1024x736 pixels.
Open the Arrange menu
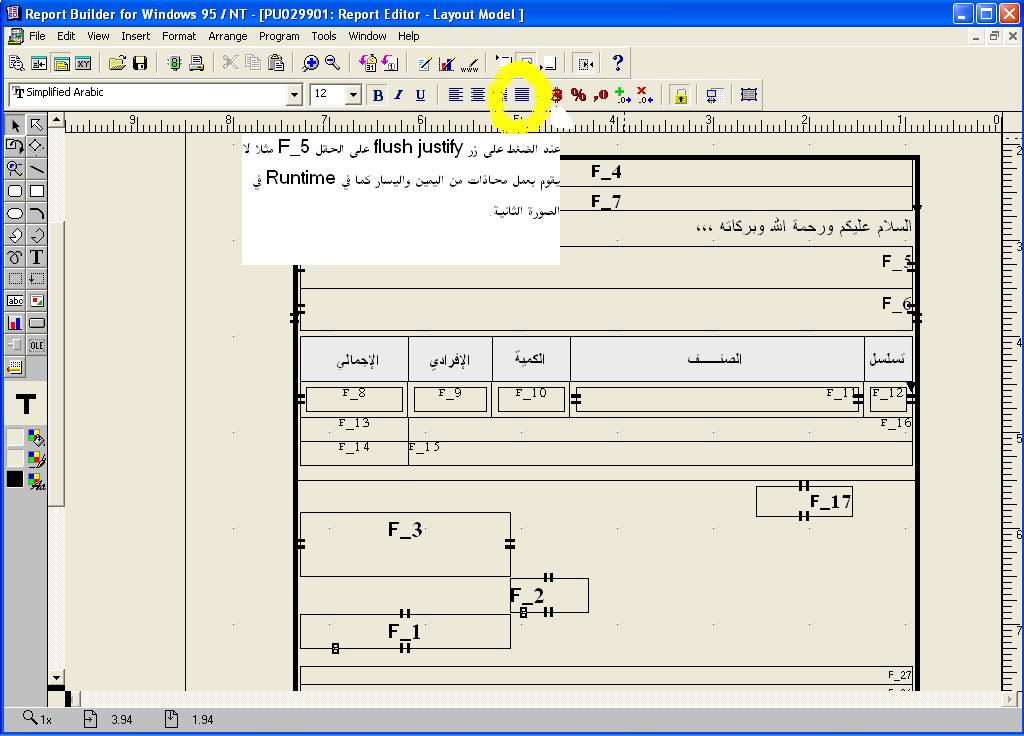(x=227, y=36)
